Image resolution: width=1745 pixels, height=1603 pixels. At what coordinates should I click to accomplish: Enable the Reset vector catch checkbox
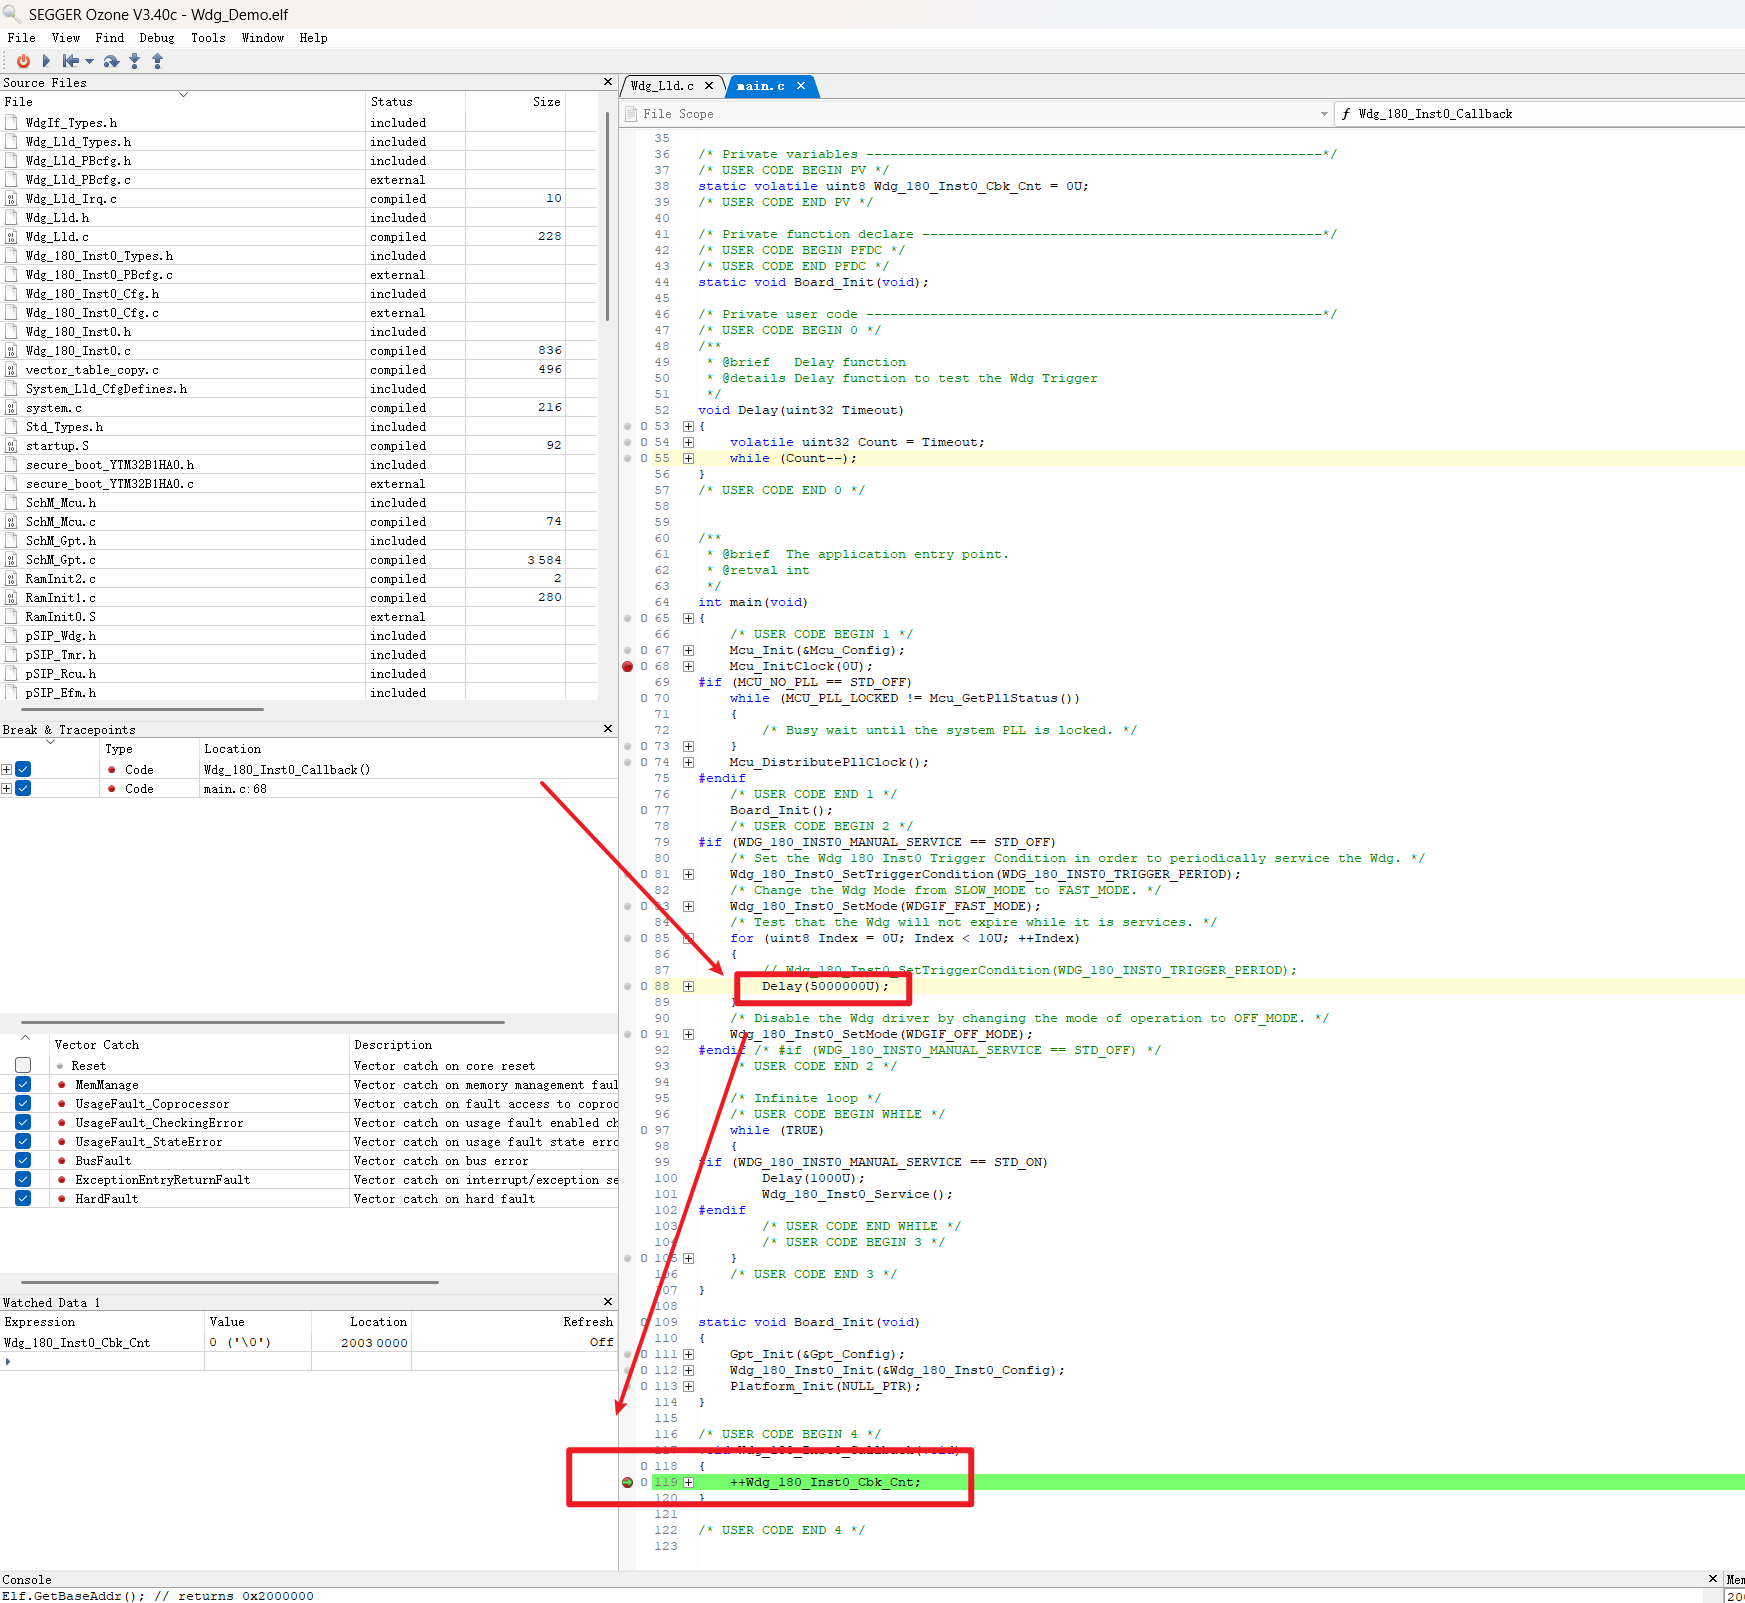(x=23, y=1065)
